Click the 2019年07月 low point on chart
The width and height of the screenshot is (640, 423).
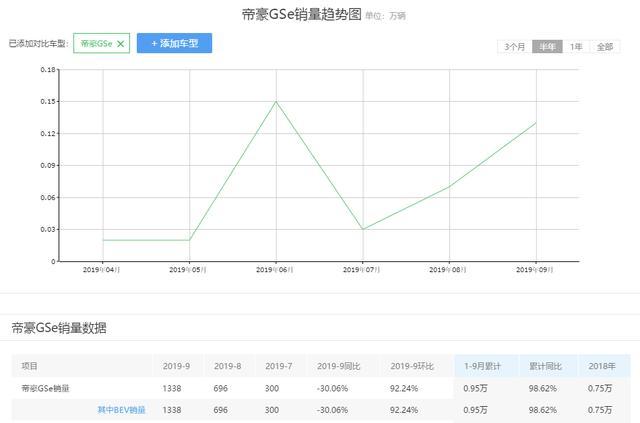363,229
